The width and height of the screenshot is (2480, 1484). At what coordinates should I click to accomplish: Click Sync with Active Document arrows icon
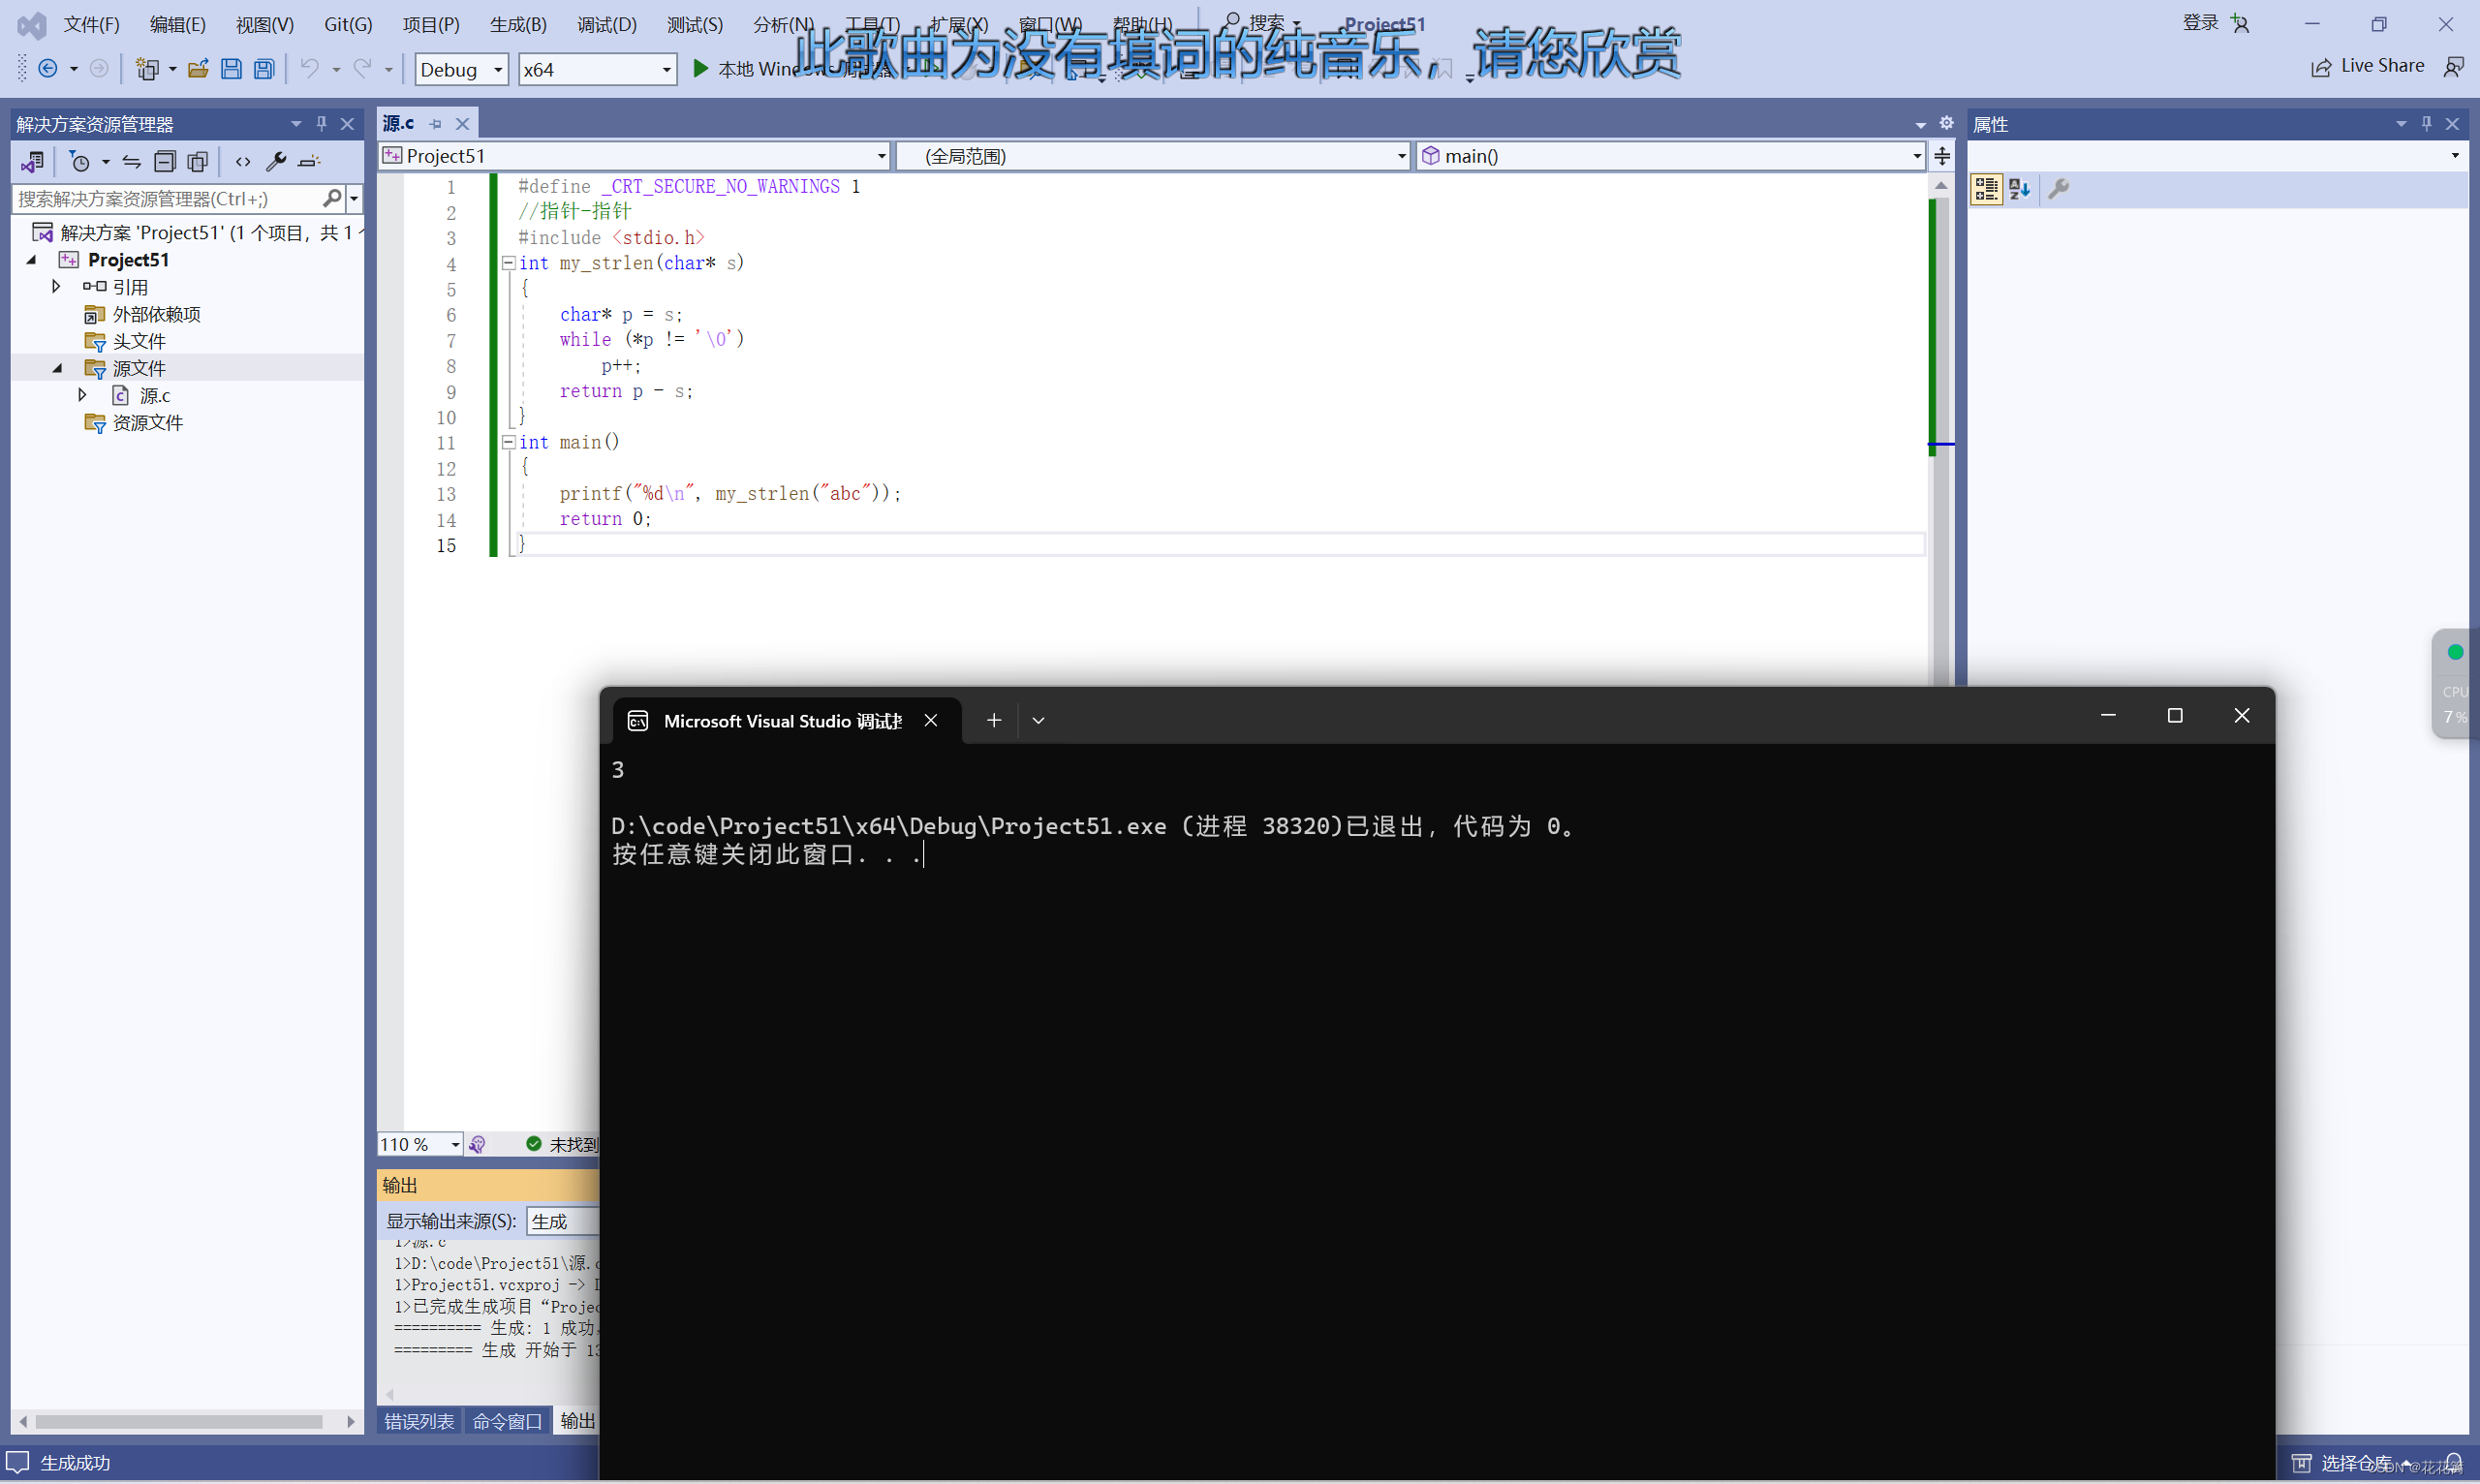coord(131,162)
